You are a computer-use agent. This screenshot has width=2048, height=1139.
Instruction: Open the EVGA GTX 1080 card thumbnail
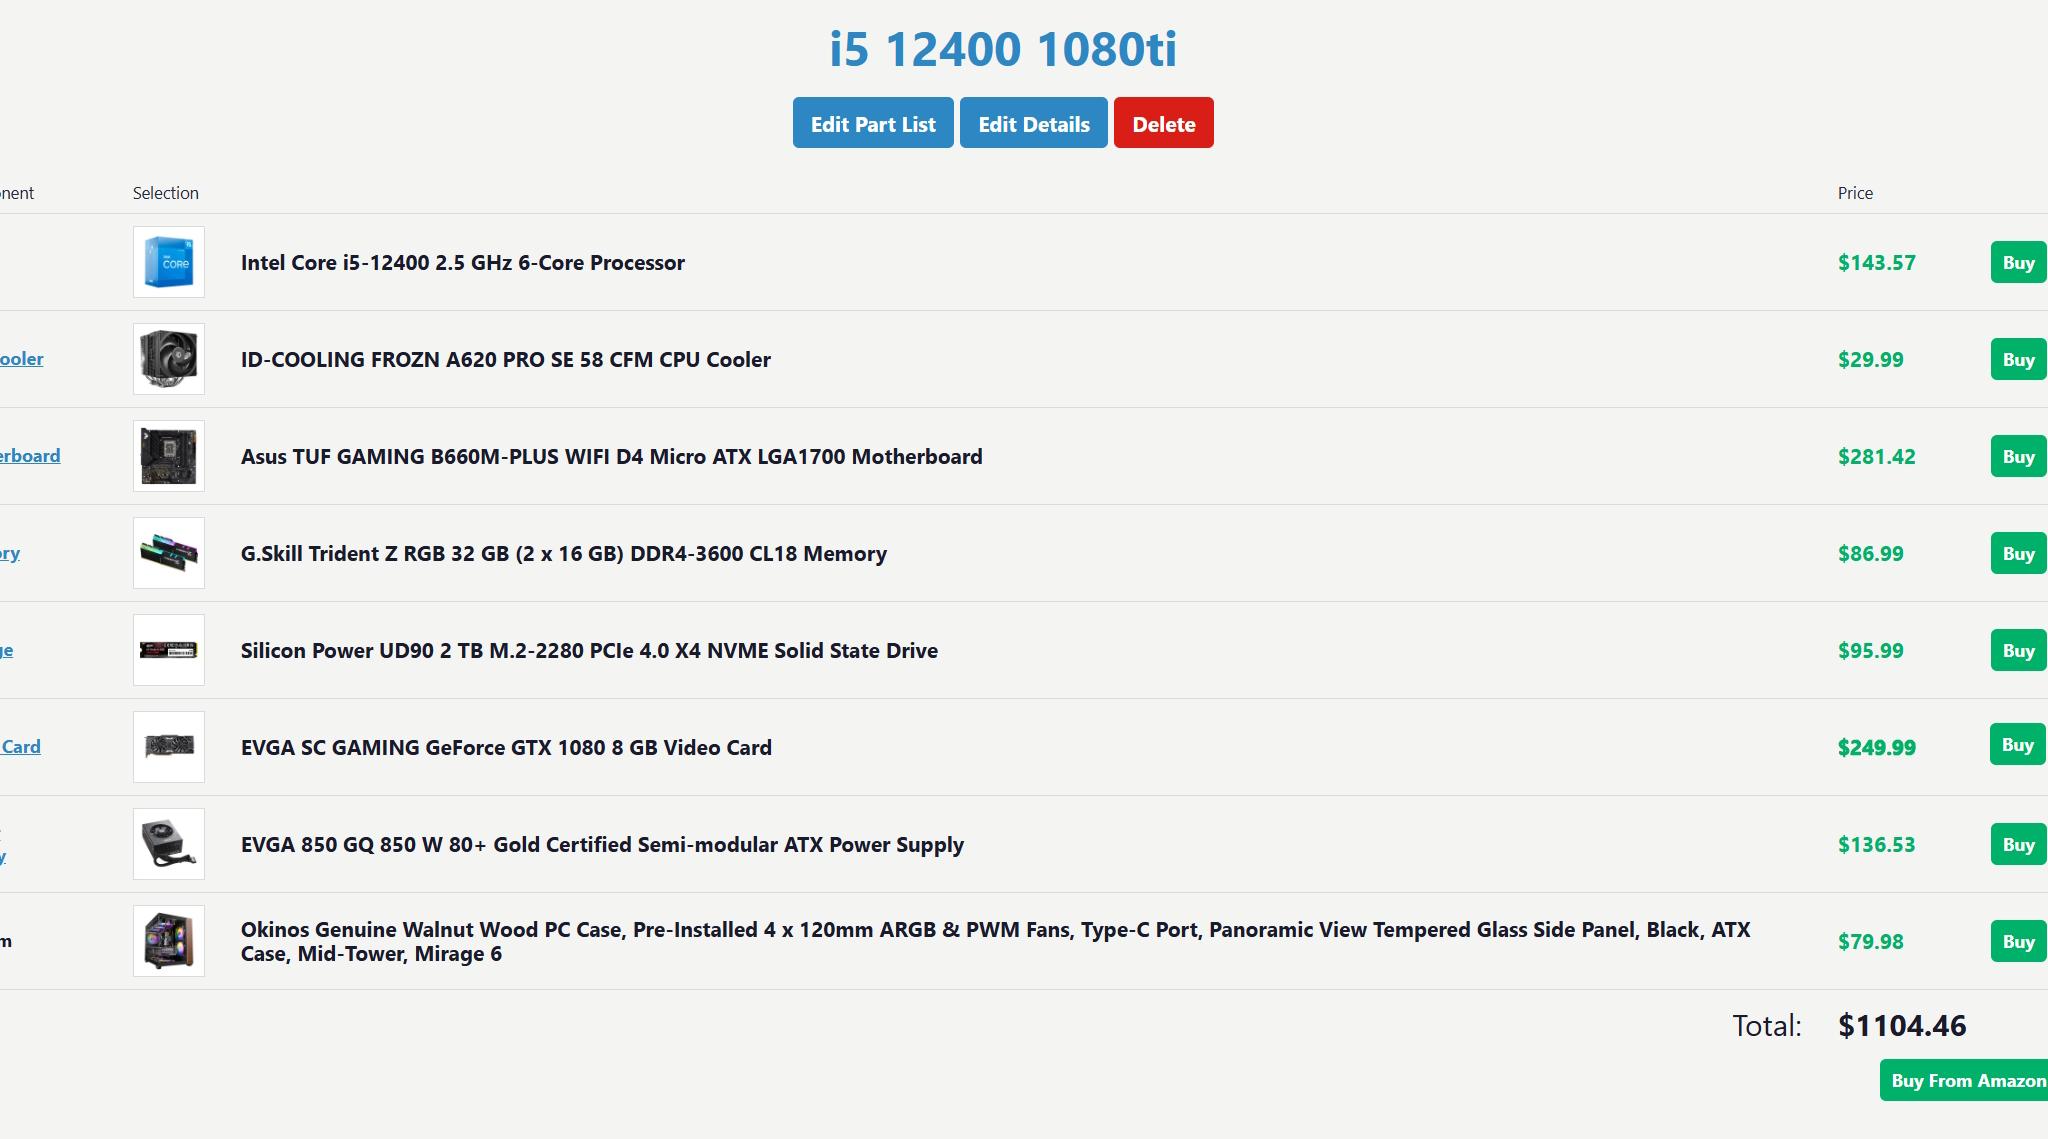coord(169,747)
